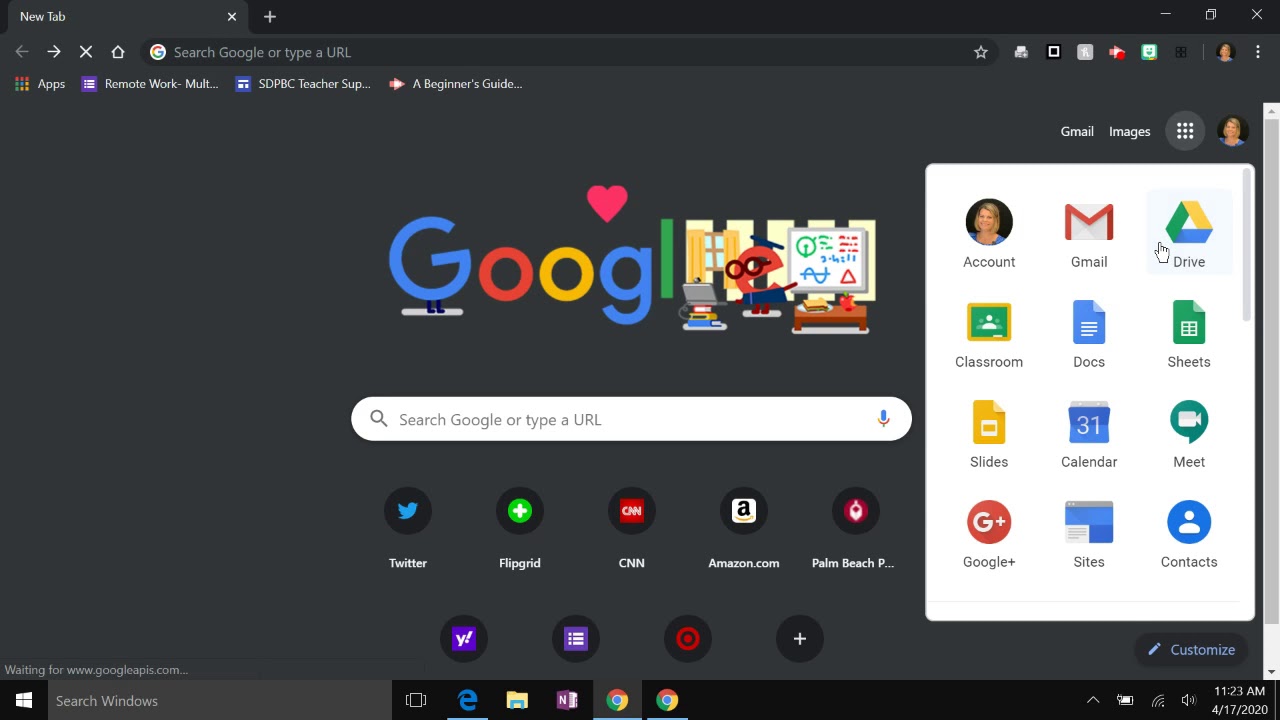Screen dimensions: 1280x720
Task: Open SDPBC Teacher Sup... bookmark
Action: [x=303, y=84]
